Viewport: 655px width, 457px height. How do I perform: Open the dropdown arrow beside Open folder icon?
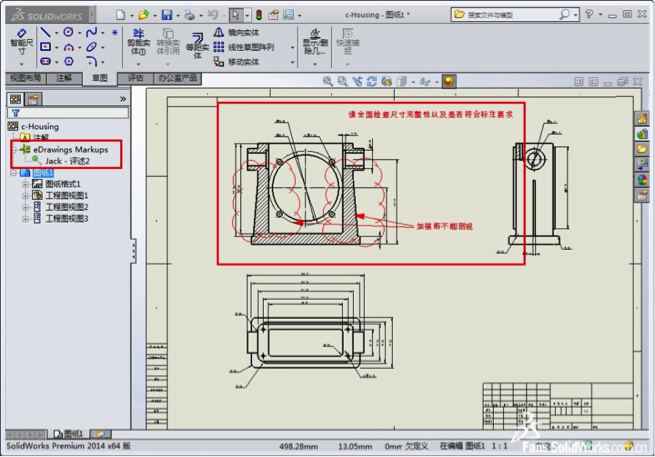pyautogui.click(x=154, y=15)
